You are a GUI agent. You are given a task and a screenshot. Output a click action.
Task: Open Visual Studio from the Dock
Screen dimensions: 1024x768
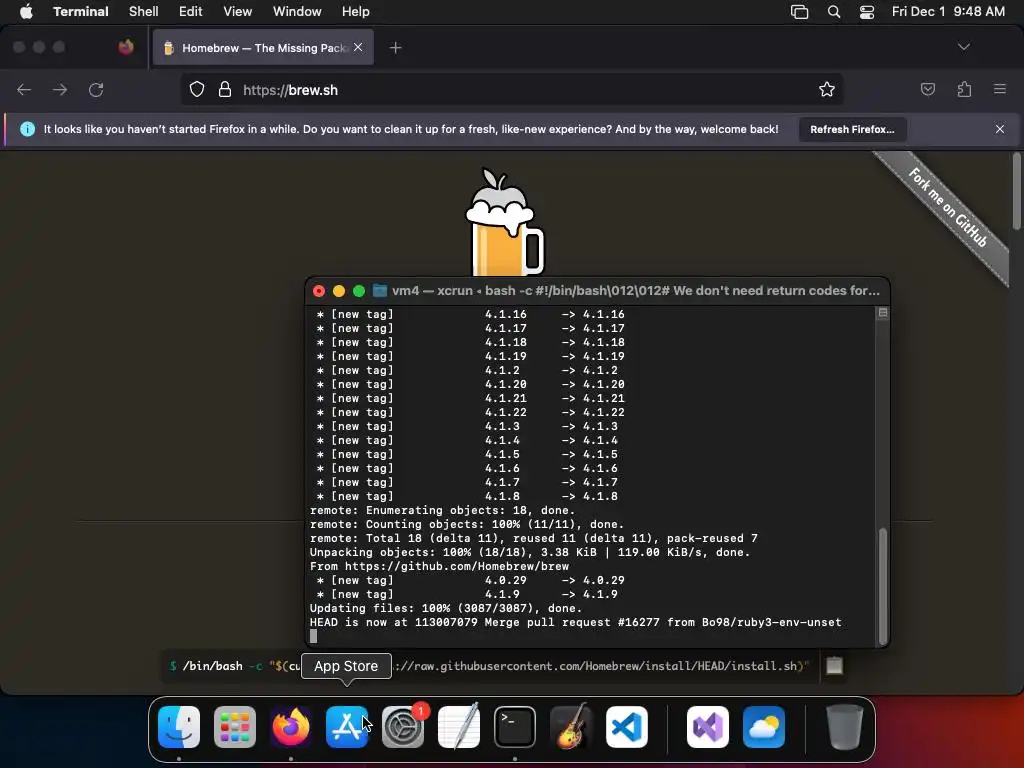pyautogui.click(x=708, y=727)
